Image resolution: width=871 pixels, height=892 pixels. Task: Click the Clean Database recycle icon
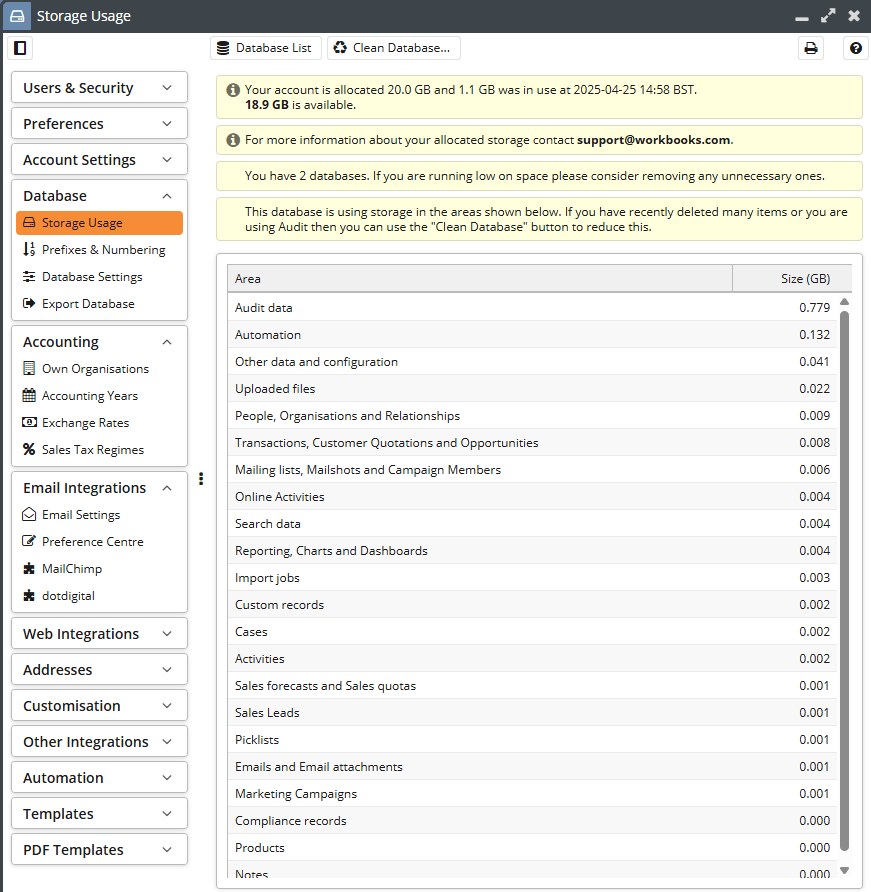click(340, 48)
